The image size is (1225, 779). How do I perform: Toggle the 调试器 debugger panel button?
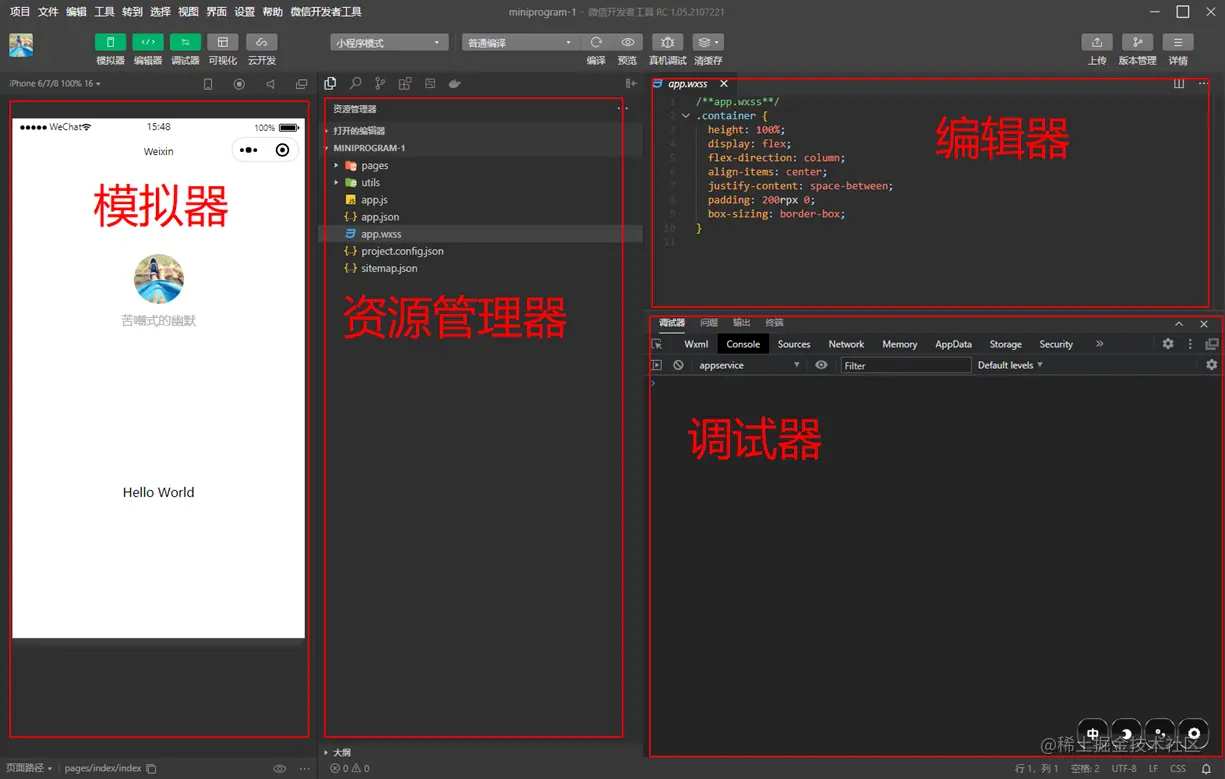pos(185,42)
